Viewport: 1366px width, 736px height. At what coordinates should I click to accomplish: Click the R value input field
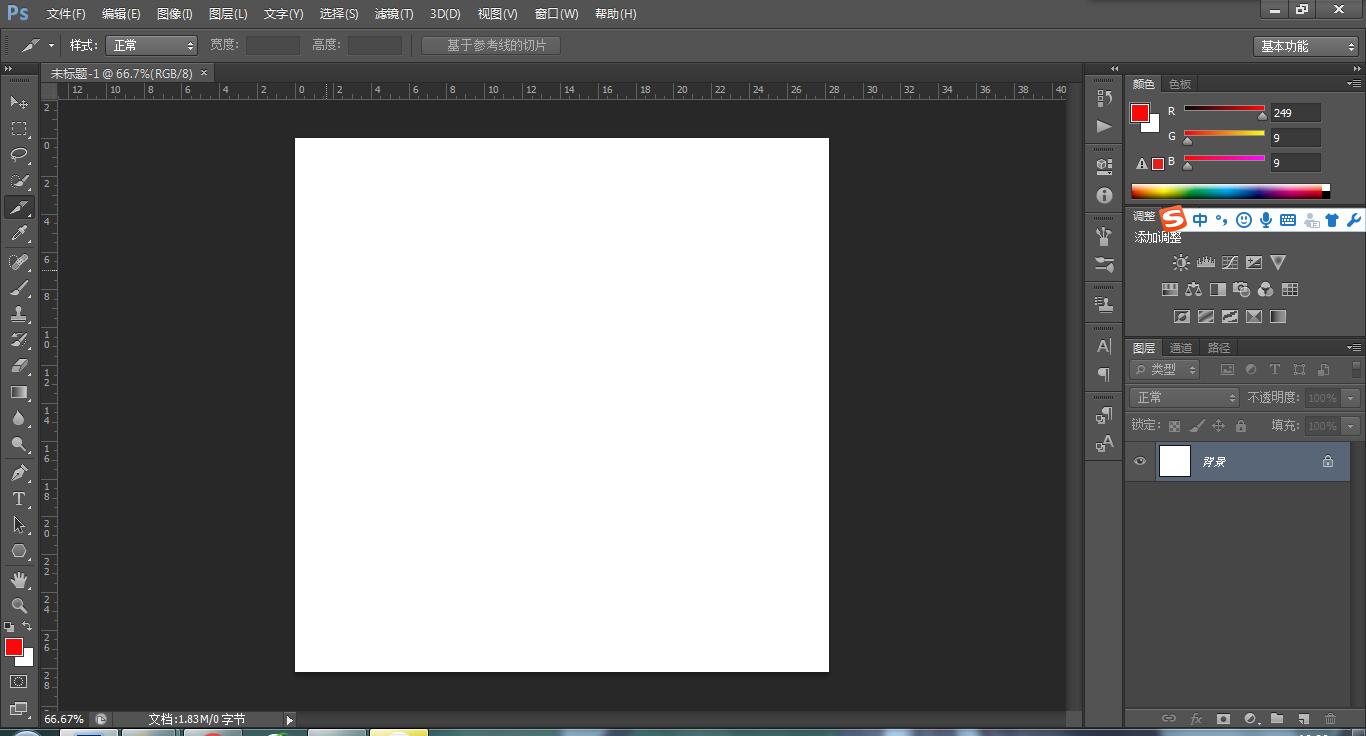coord(1294,113)
